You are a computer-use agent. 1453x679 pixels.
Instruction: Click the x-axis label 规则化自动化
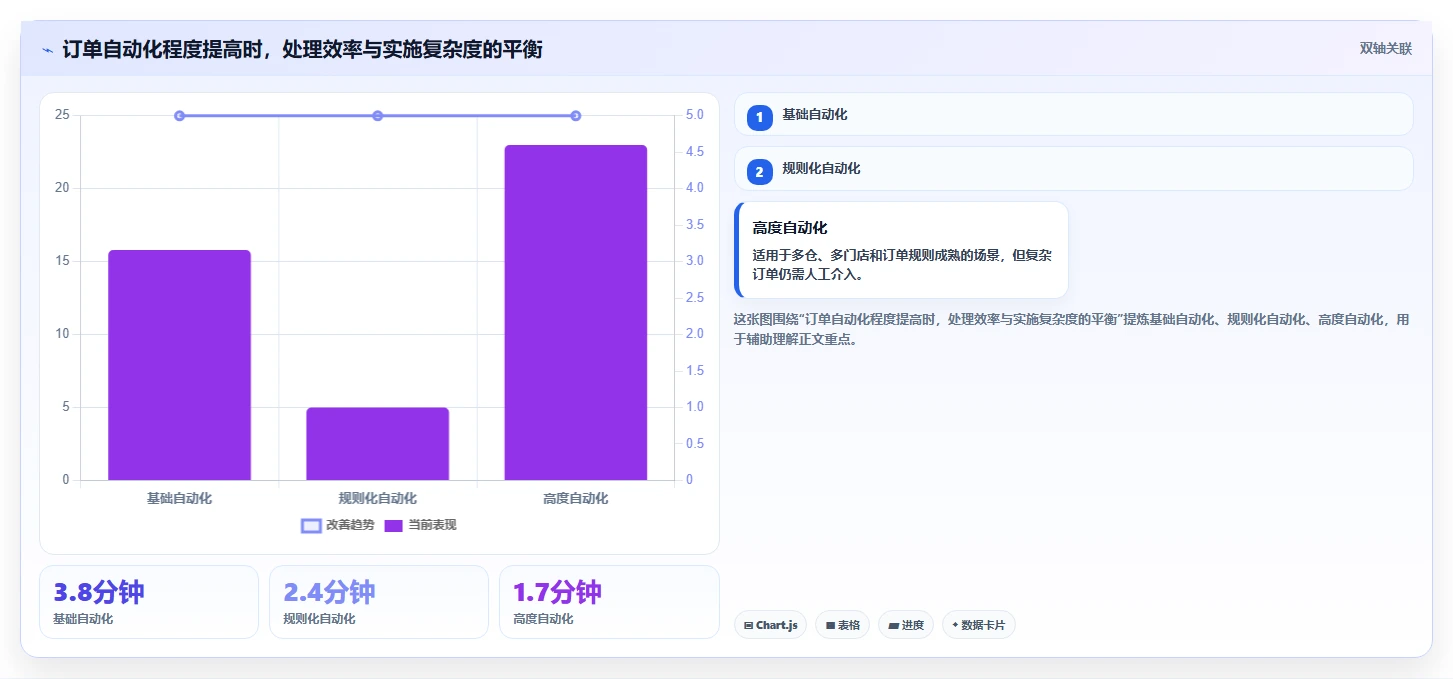[x=377, y=498]
